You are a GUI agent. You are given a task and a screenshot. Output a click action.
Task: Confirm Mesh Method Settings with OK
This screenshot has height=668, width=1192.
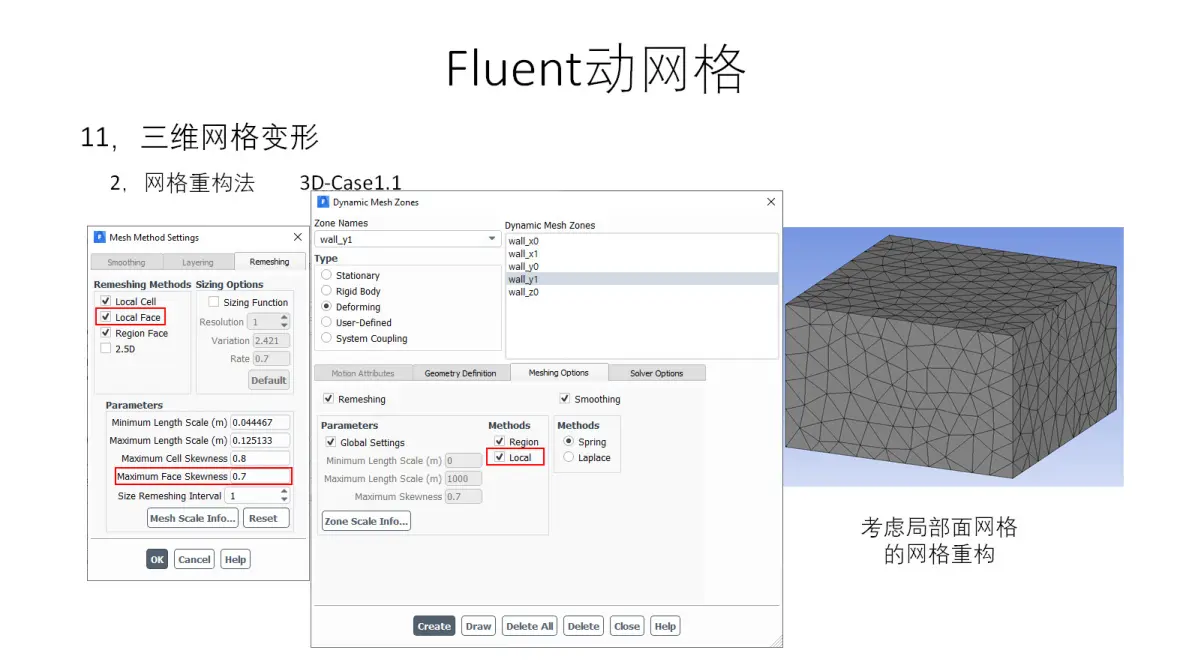[157, 559]
